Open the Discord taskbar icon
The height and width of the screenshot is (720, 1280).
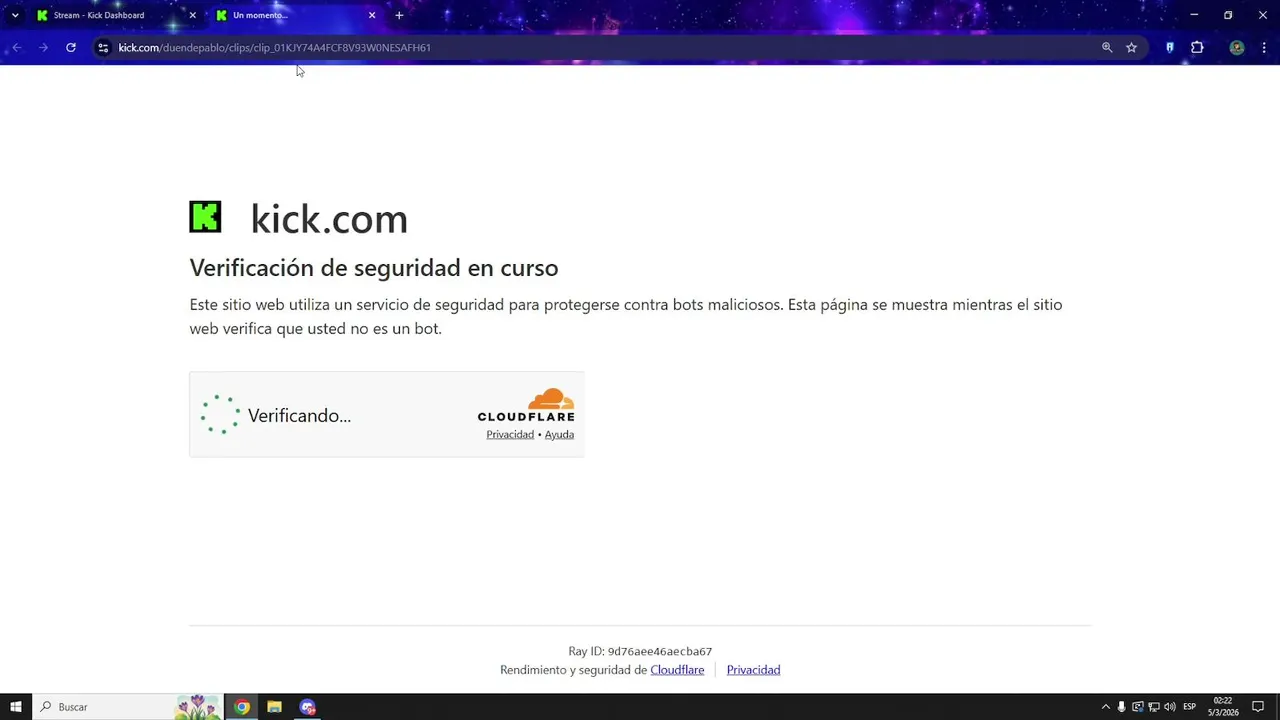[x=307, y=707]
